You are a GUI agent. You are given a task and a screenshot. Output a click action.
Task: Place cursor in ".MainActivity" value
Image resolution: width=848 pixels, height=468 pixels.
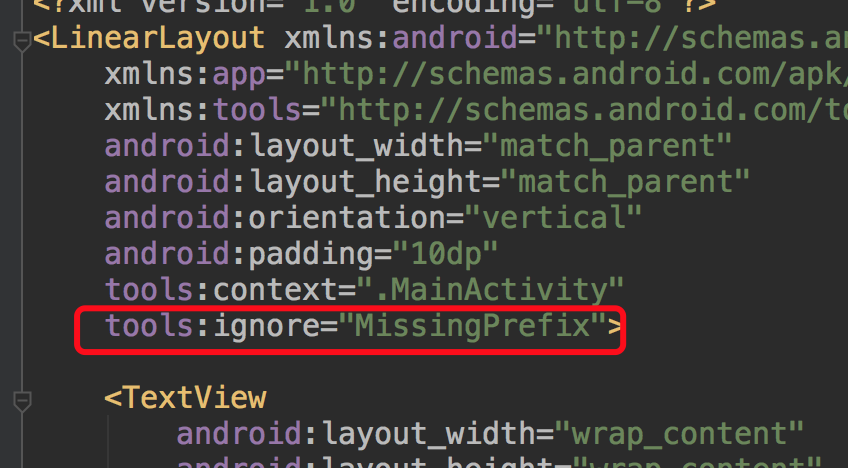(491, 290)
